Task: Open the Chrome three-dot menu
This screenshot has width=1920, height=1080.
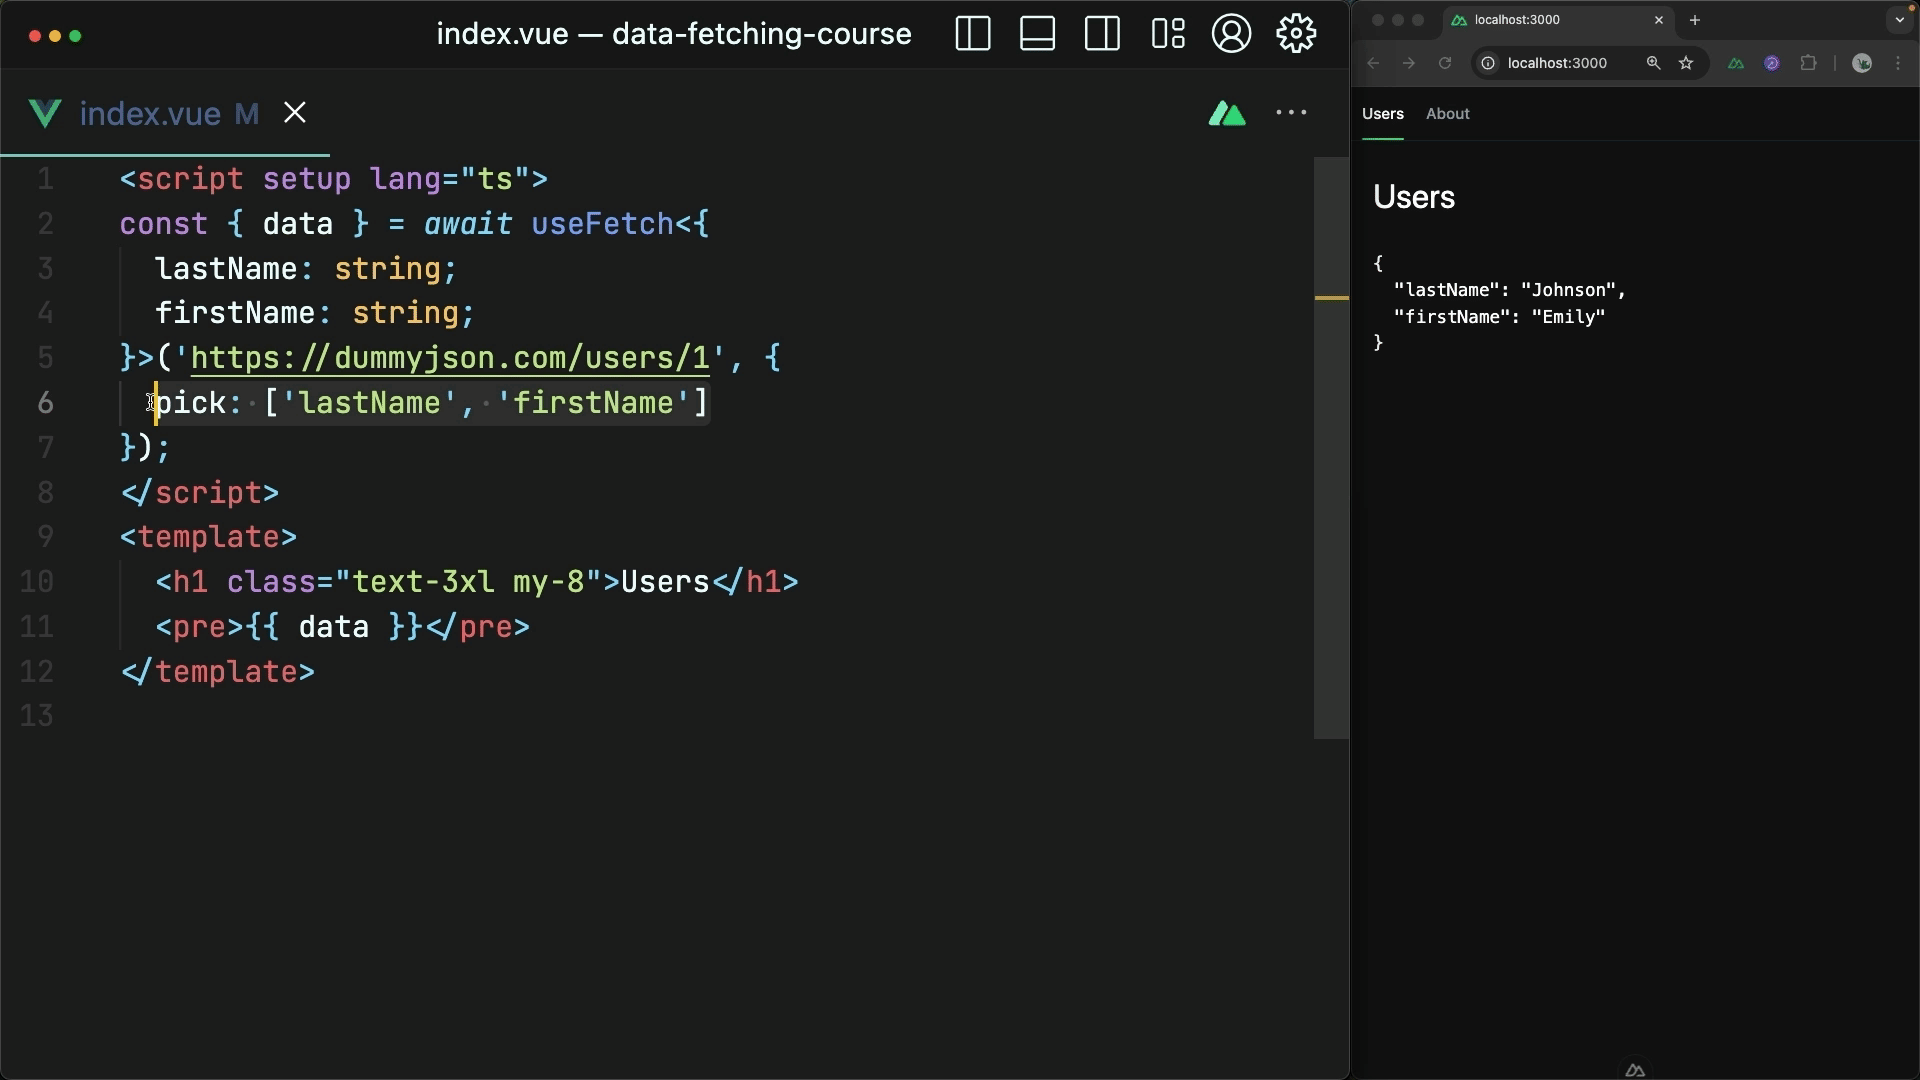Action: [x=1898, y=63]
